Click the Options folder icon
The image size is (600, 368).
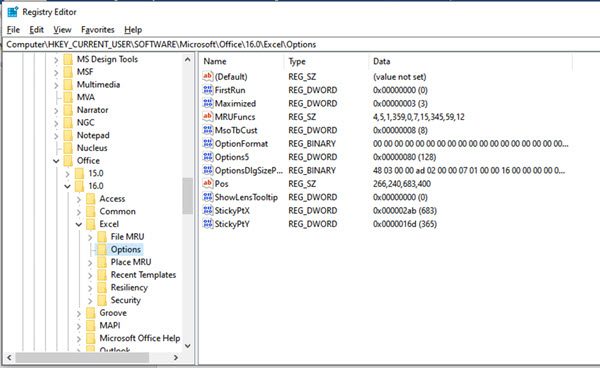click(x=102, y=249)
